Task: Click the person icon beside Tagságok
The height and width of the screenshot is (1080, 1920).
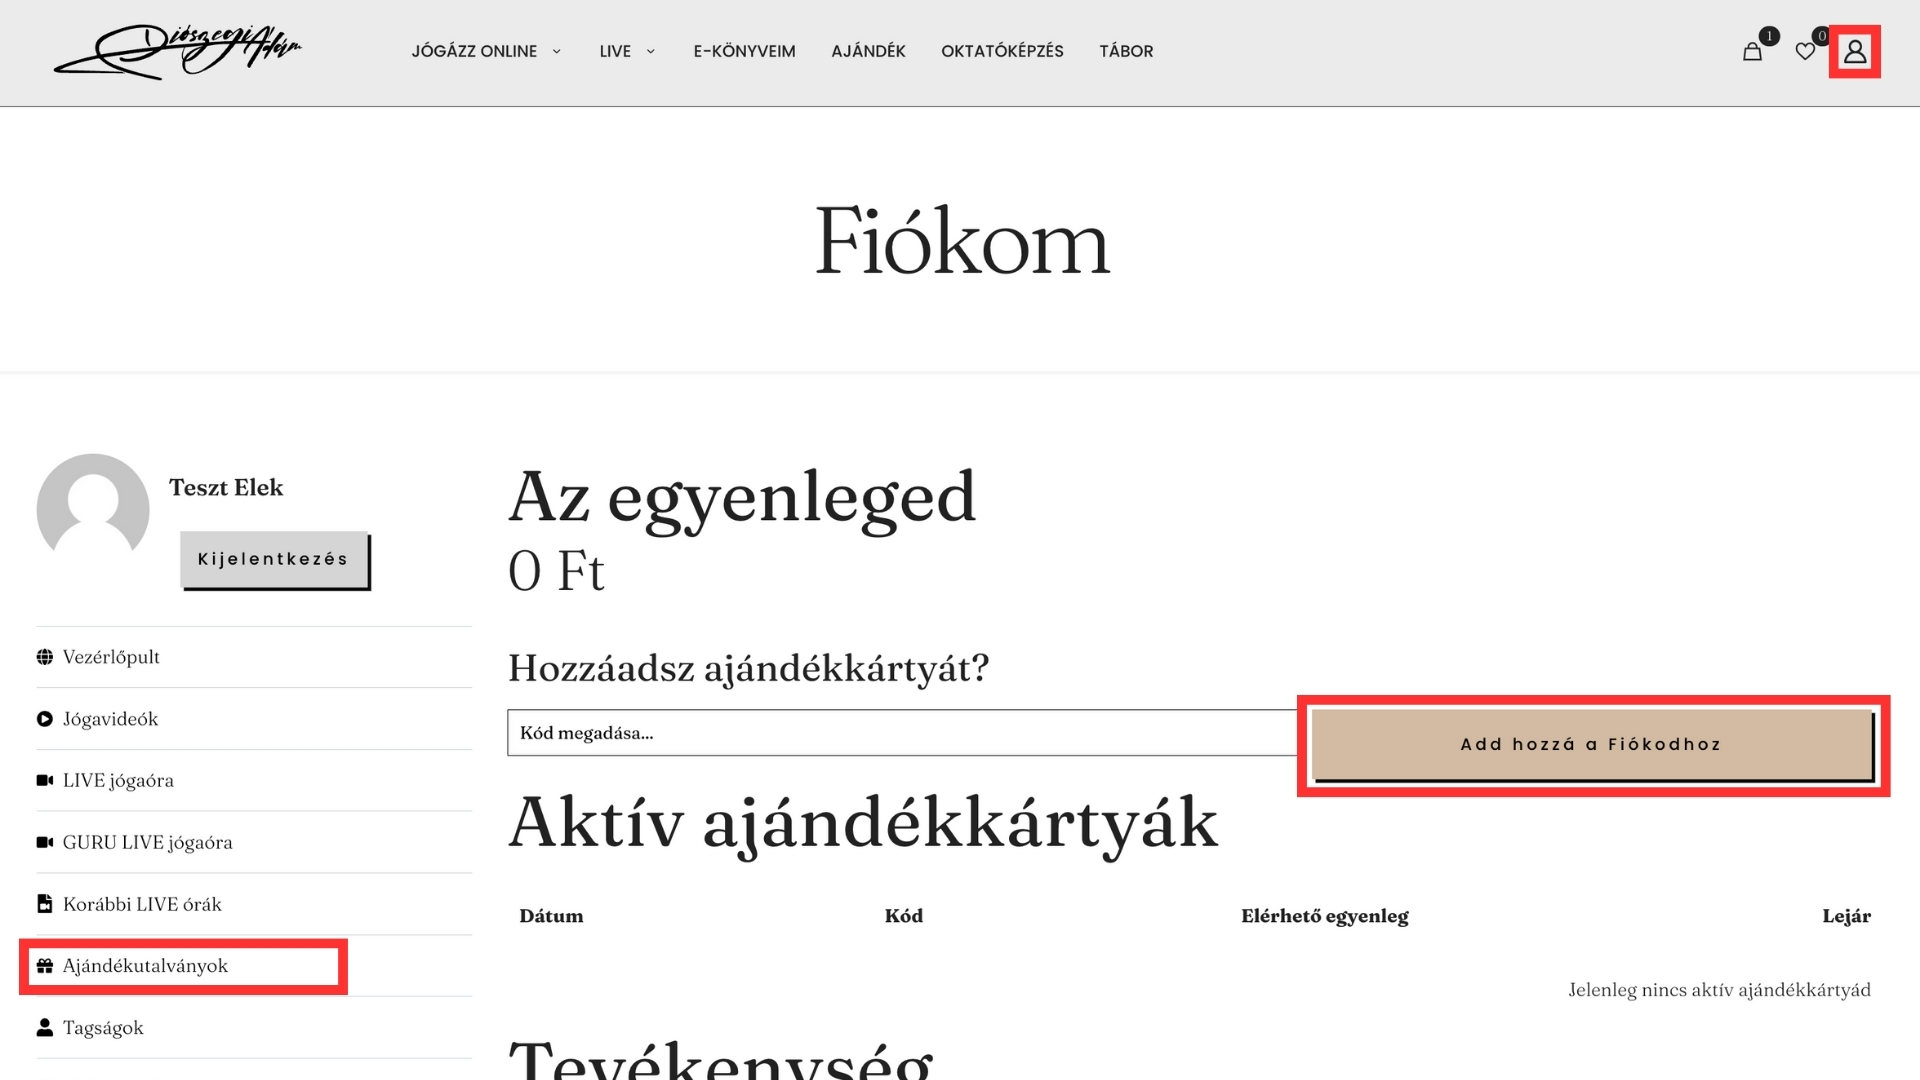Action: pos(45,1027)
